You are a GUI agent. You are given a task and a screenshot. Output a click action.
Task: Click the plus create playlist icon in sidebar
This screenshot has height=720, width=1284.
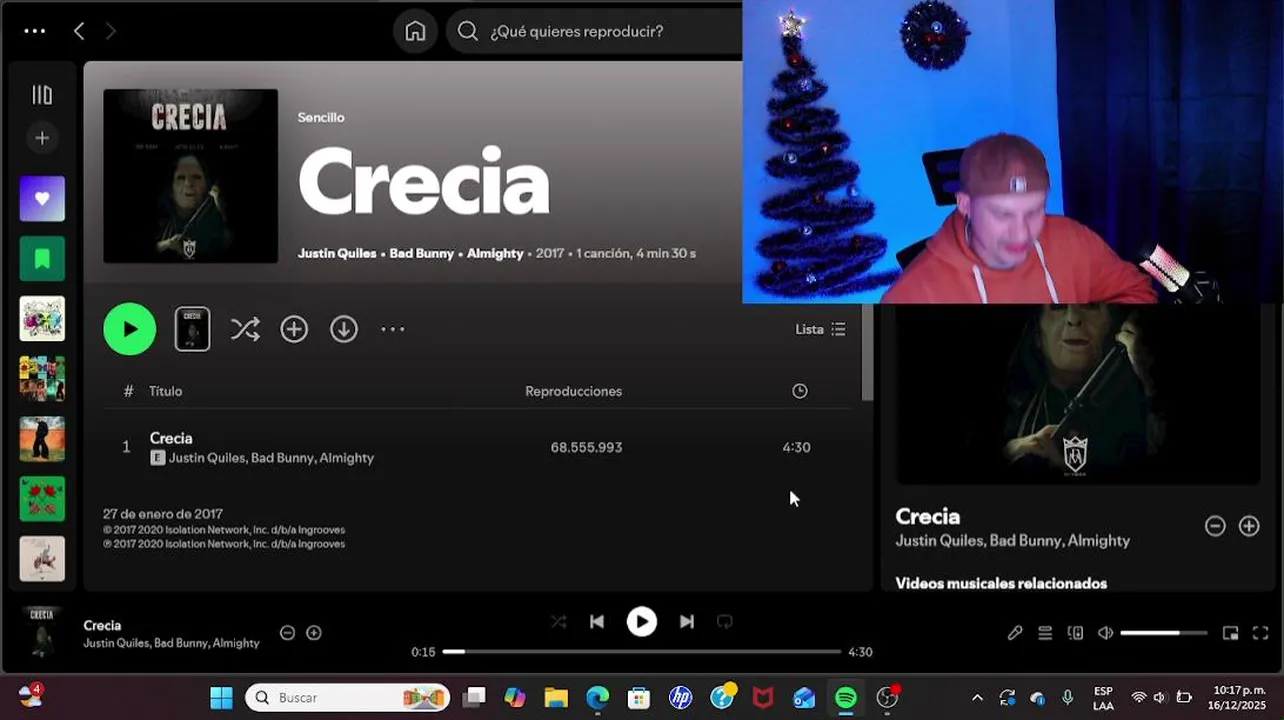(42, 138)
